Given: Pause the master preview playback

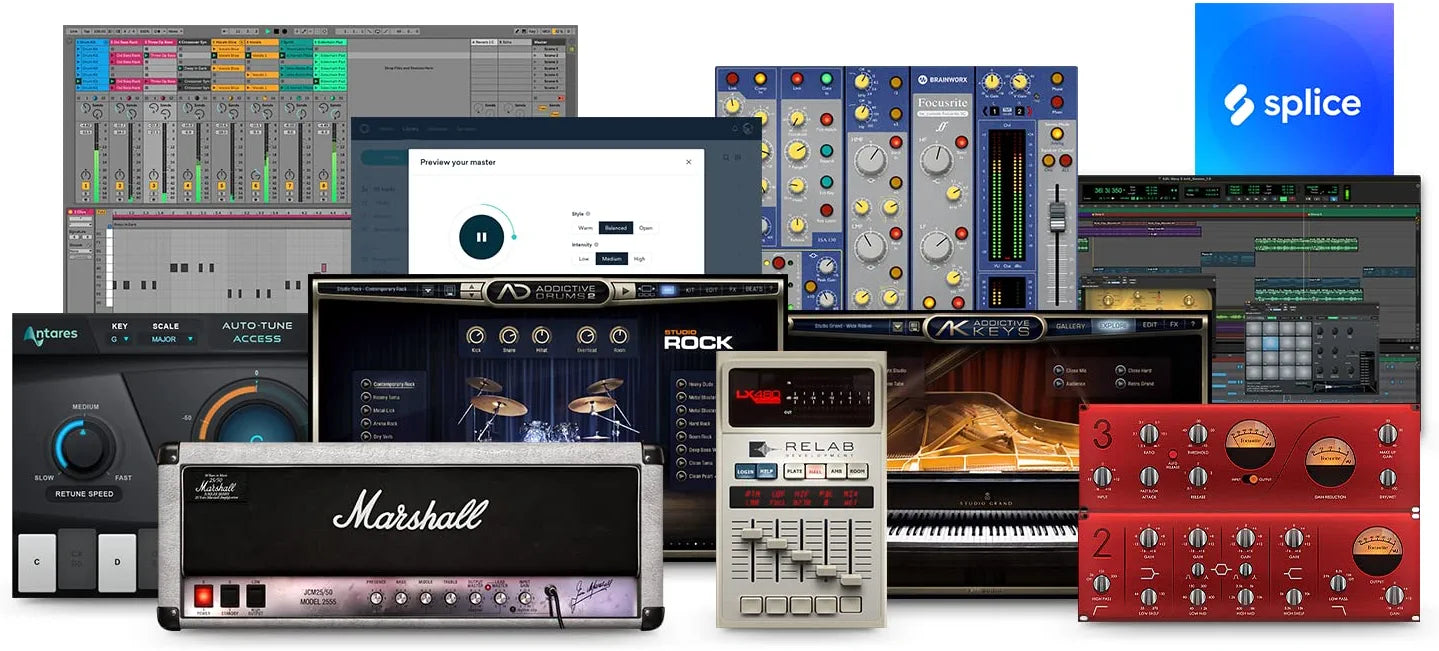Looking at the screenshot, I should (x=481, y=236).
